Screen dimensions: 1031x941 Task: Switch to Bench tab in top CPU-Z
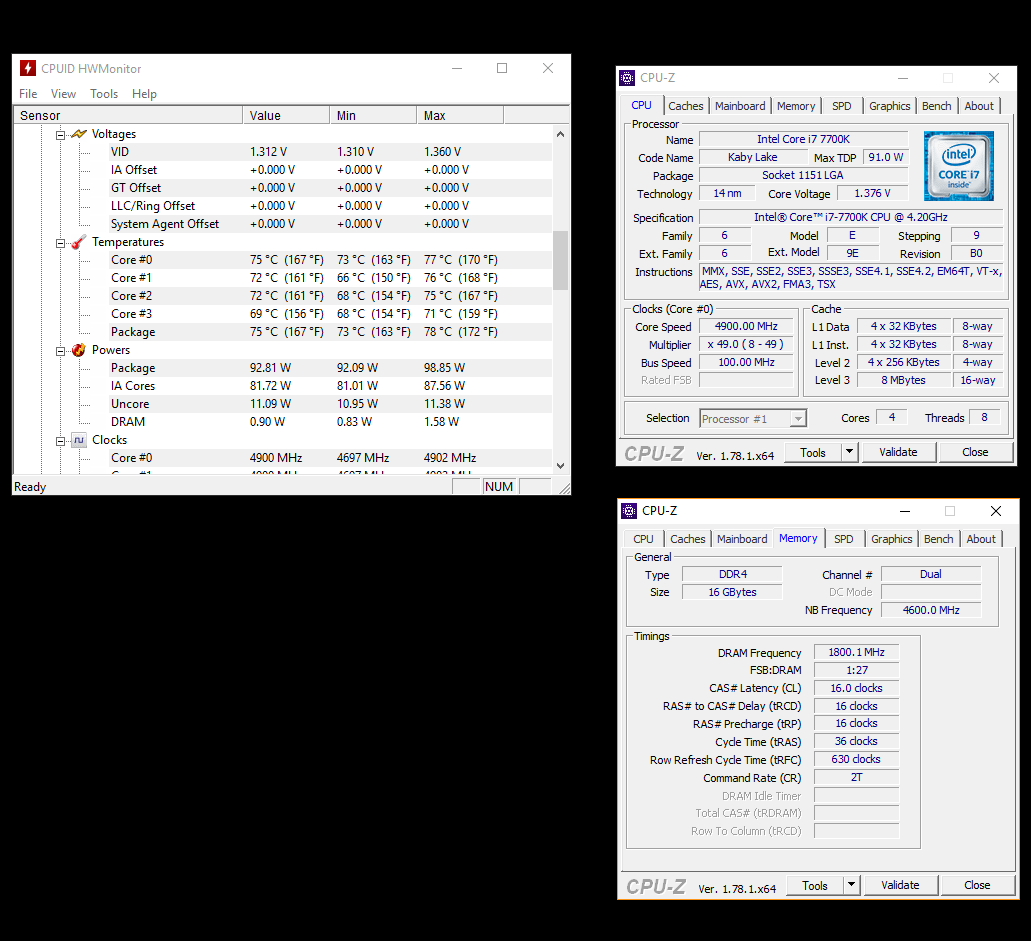pyautogui.click(x=936, y=106)
